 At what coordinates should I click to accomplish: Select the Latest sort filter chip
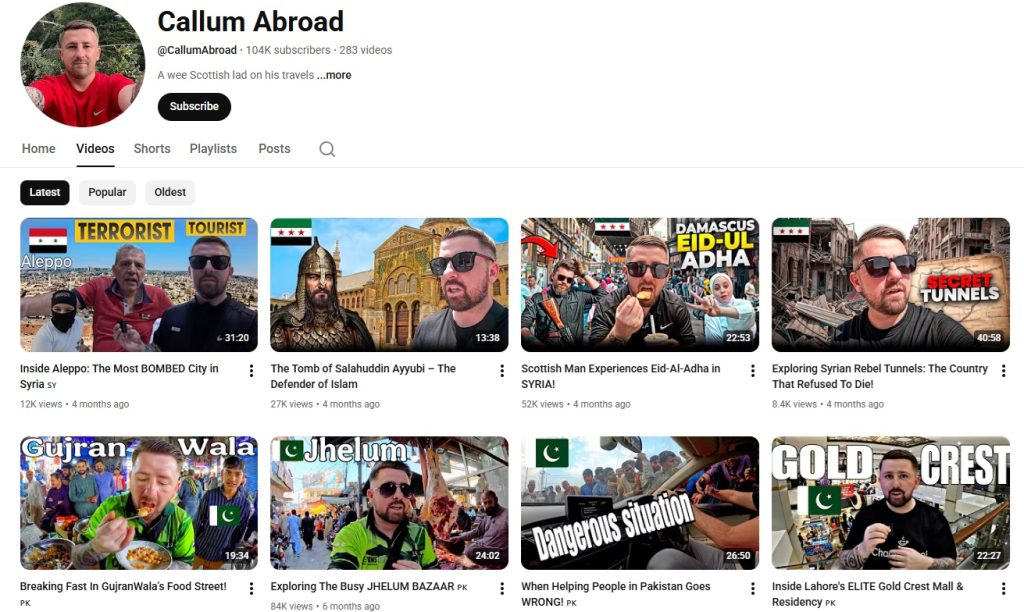point(45,192)
